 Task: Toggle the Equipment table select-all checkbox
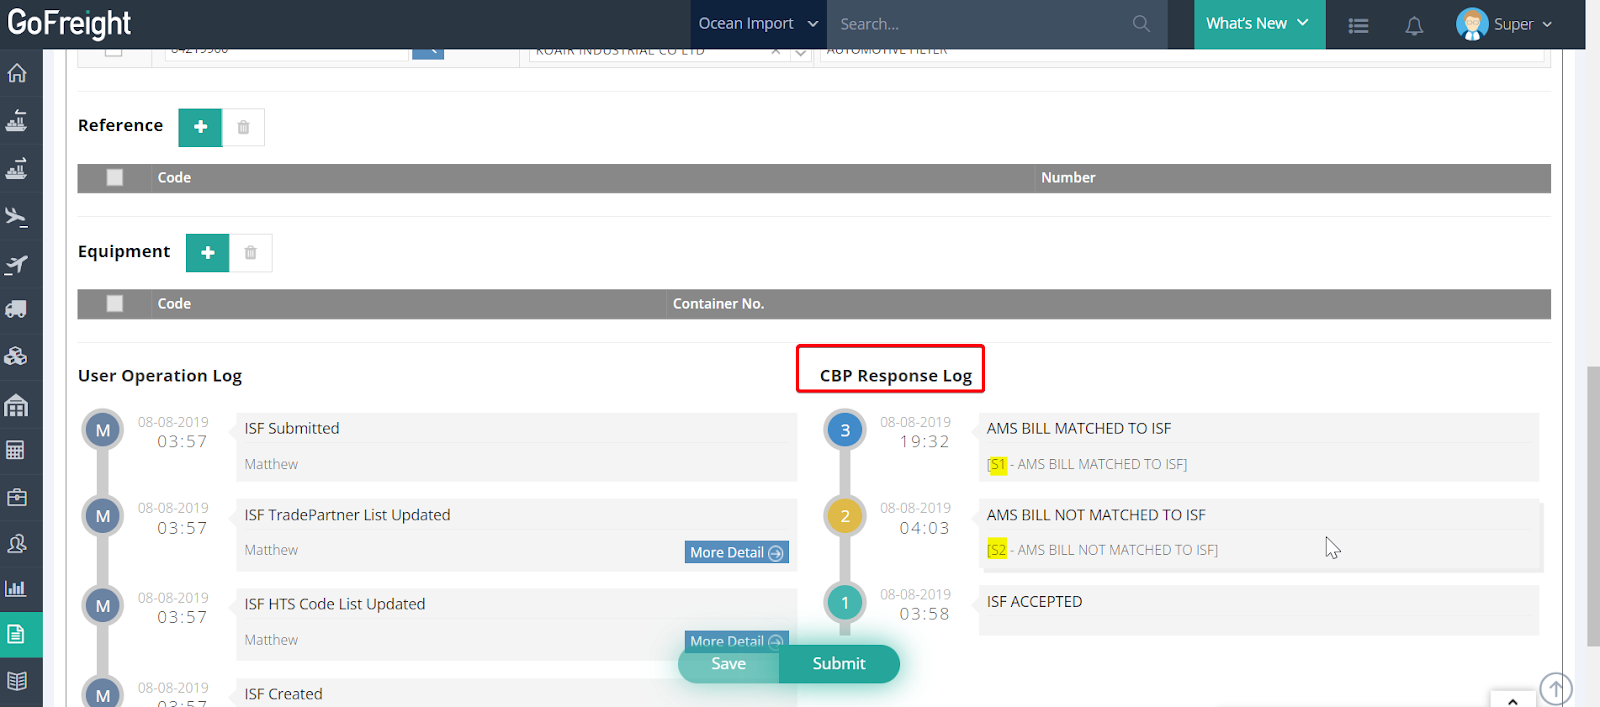tap(115, 304)
